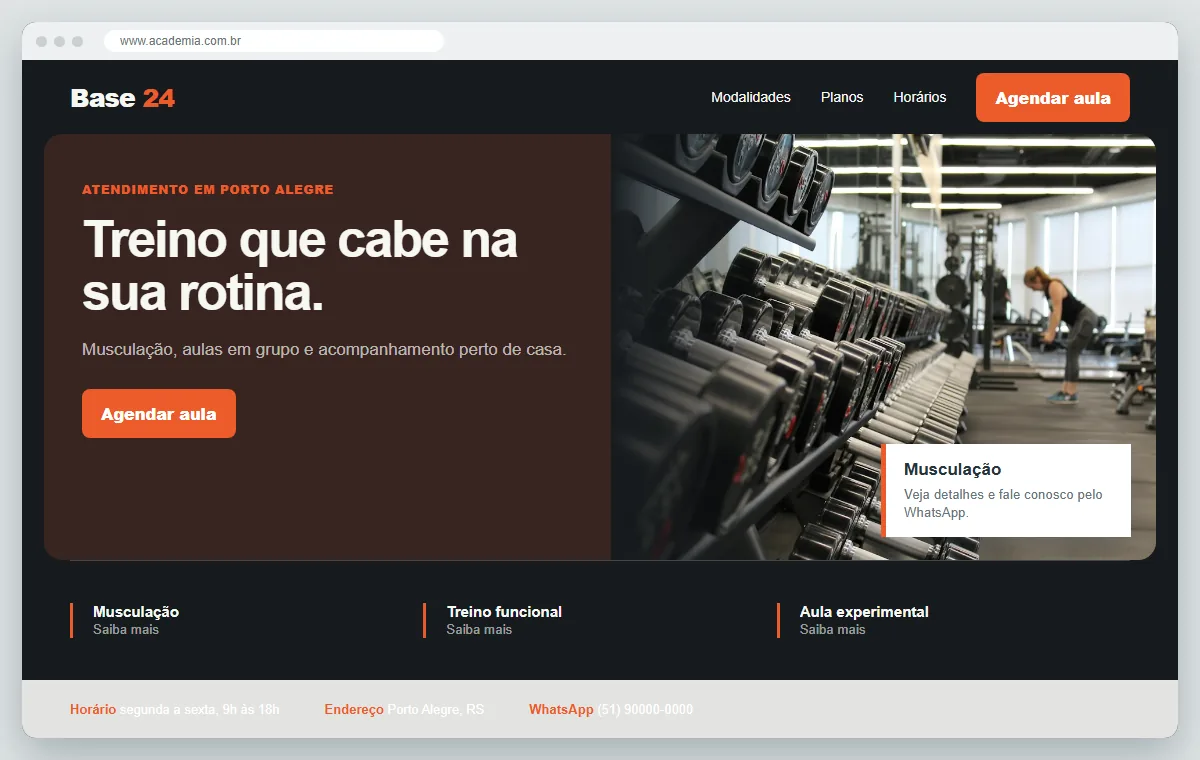Open the Planos menu item

tap(842, 97)
